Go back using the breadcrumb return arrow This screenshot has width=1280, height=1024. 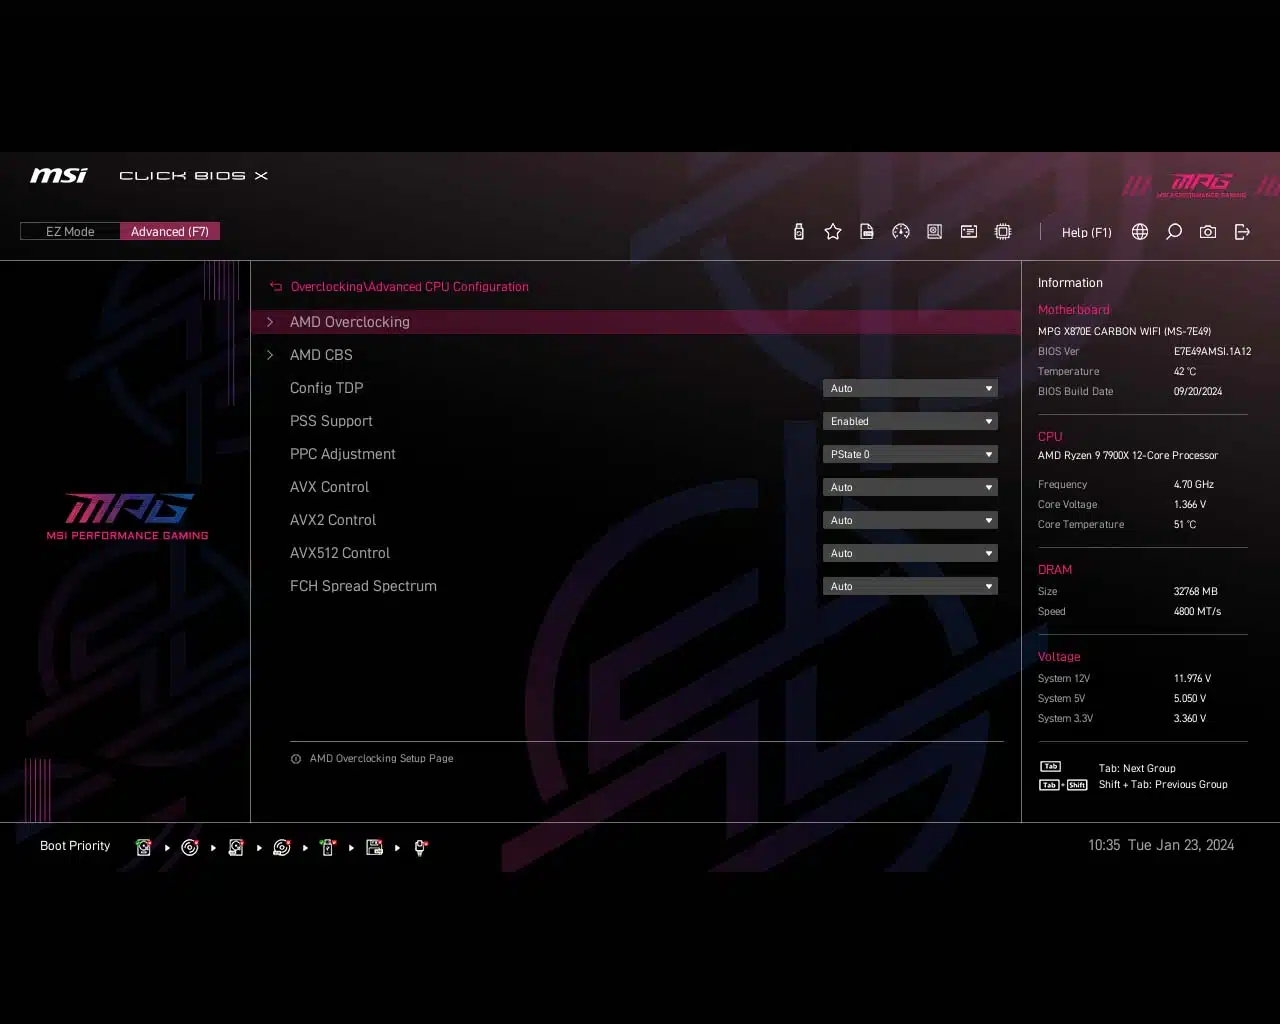point(276,287)
